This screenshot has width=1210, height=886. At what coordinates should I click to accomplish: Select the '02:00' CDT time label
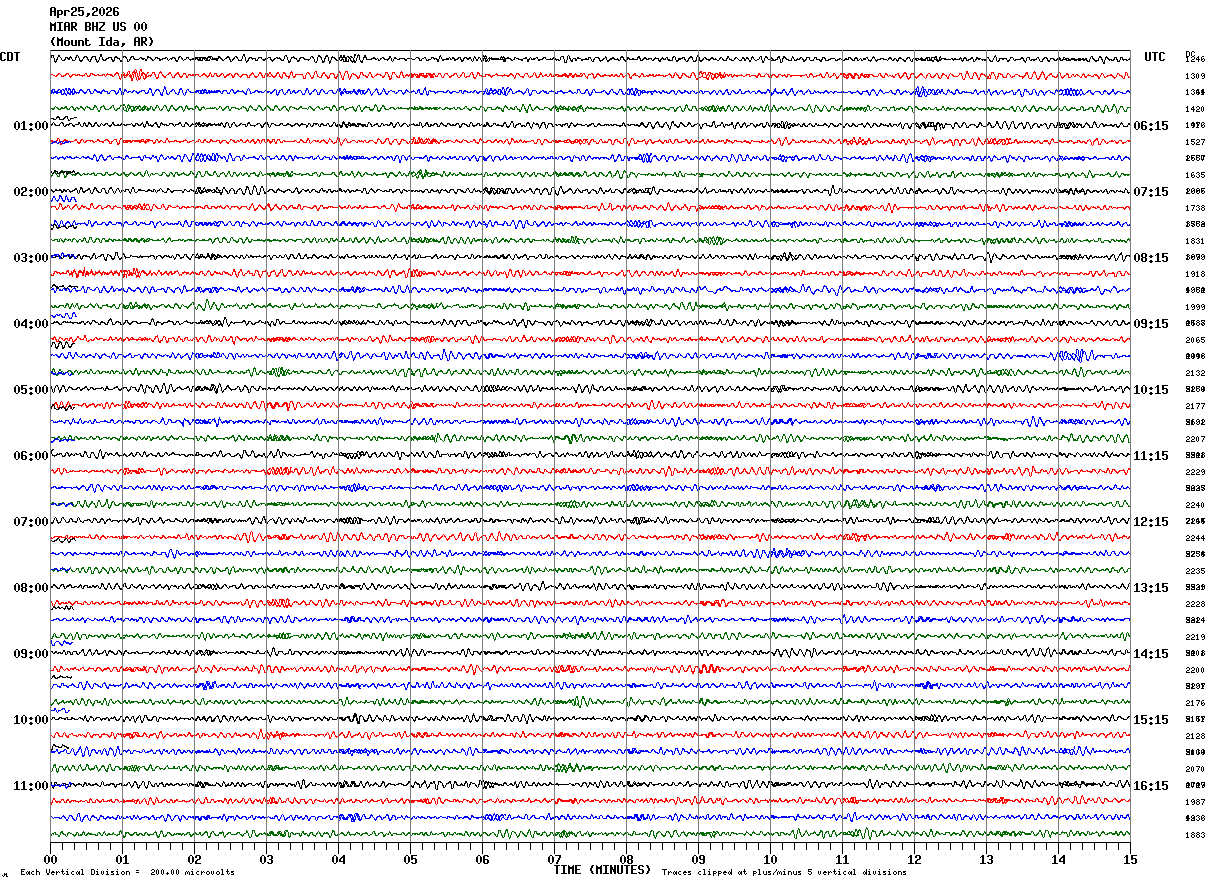click(x=30, y=192)
